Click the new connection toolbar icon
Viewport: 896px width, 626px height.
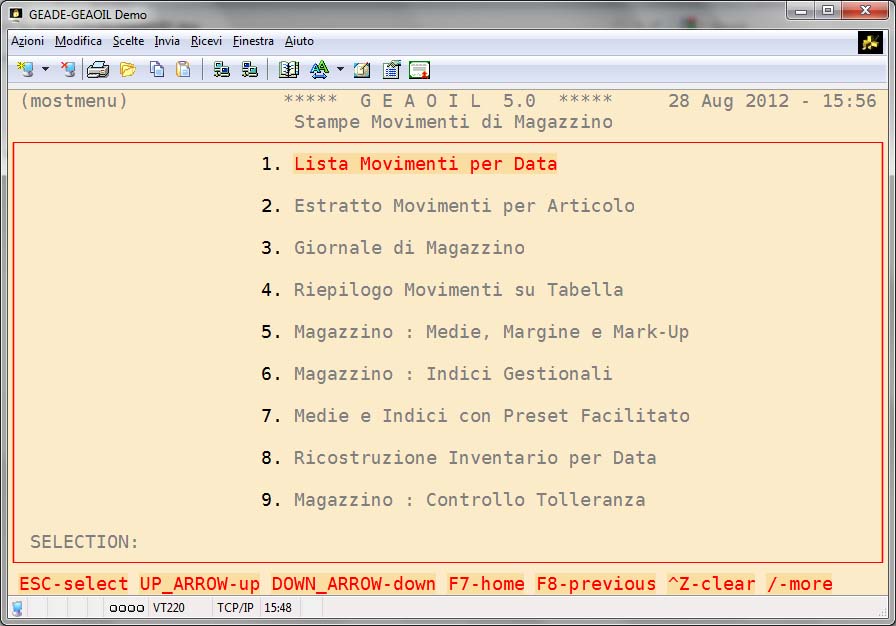(x=25, y=70)
